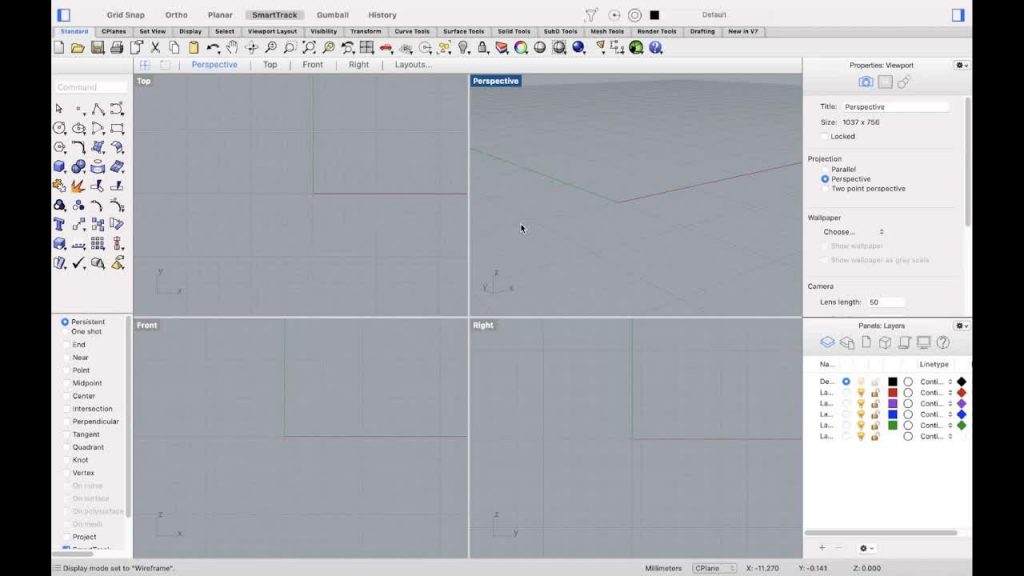Image resolution: width=1024 pixels, height=576 pixels.
Task: Enable the Perpendicular object snap
Action: click(66, 421)
